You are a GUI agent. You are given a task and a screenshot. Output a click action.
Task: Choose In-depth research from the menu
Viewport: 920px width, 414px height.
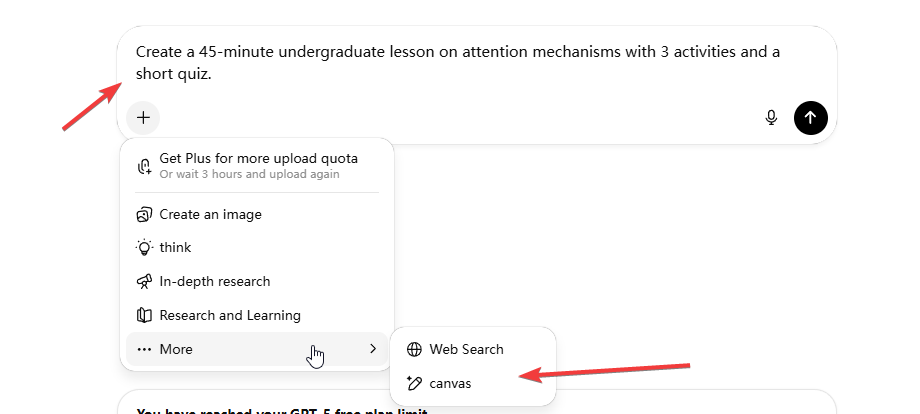pos(214,281)
